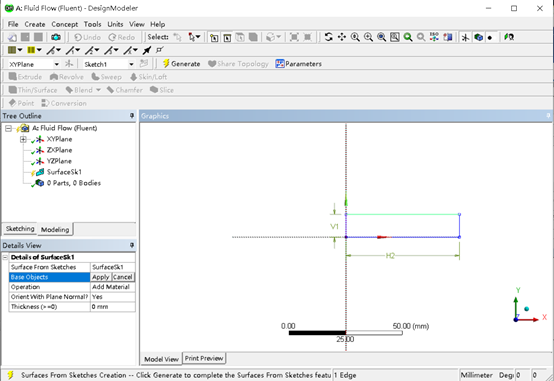Expand the XYPlane tree node
Viewport: 554px width, 381px height.
[x=23, y=139]
